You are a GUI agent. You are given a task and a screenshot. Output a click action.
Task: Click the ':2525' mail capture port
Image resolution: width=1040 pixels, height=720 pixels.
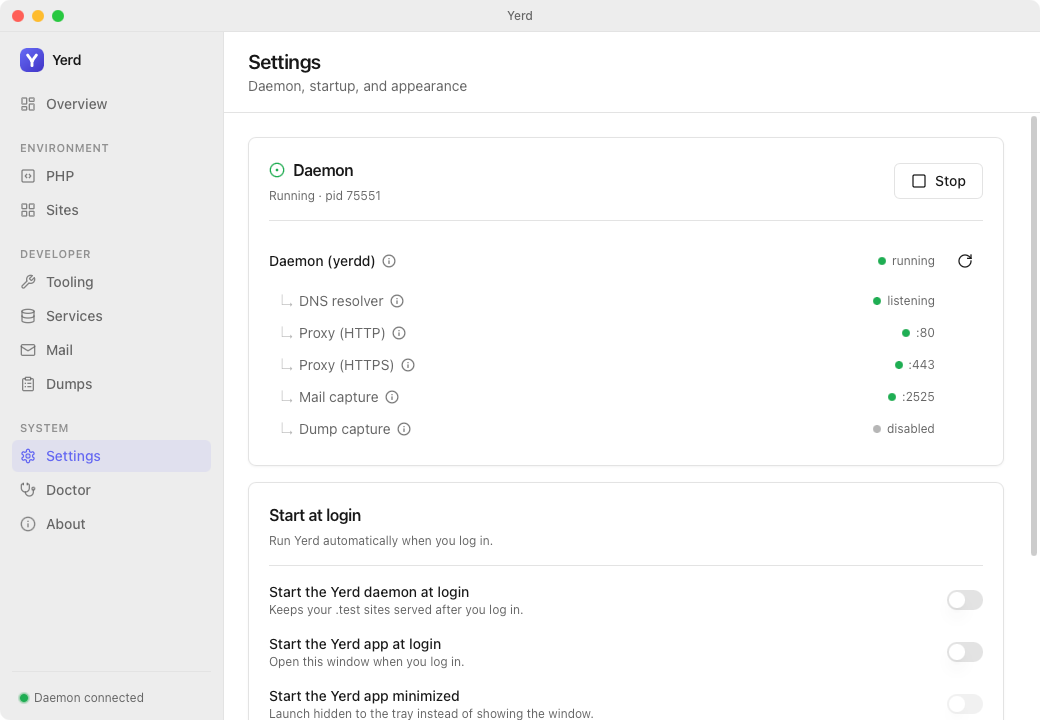[x=918, y=397]
